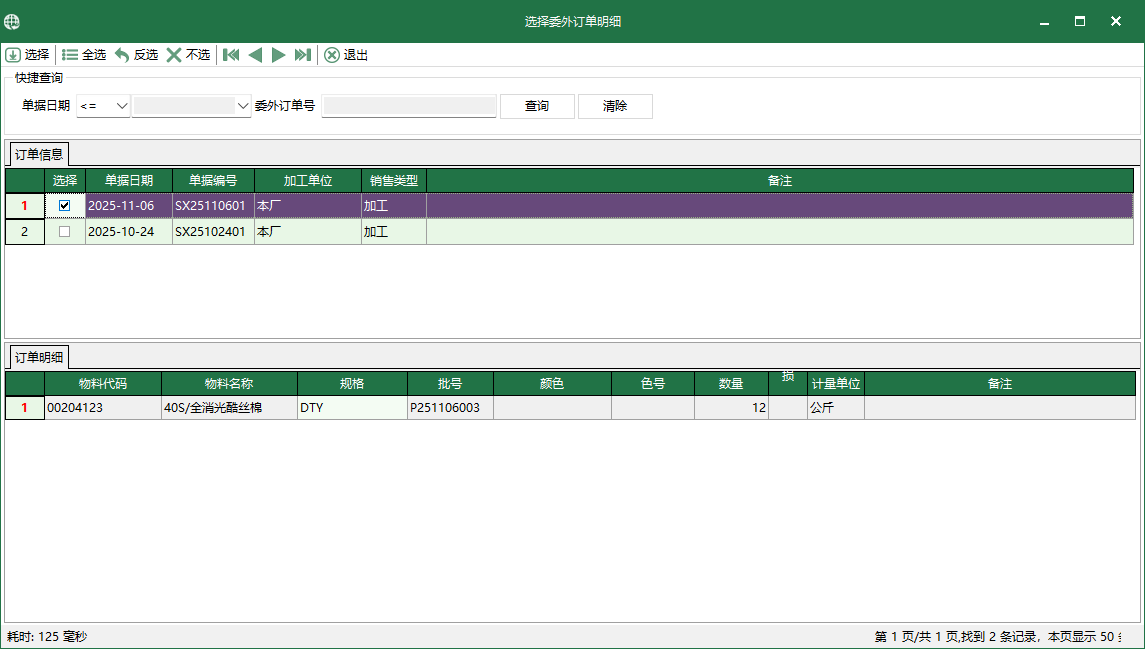
Task: Jump to the last page of records
Action: [303, 55]
